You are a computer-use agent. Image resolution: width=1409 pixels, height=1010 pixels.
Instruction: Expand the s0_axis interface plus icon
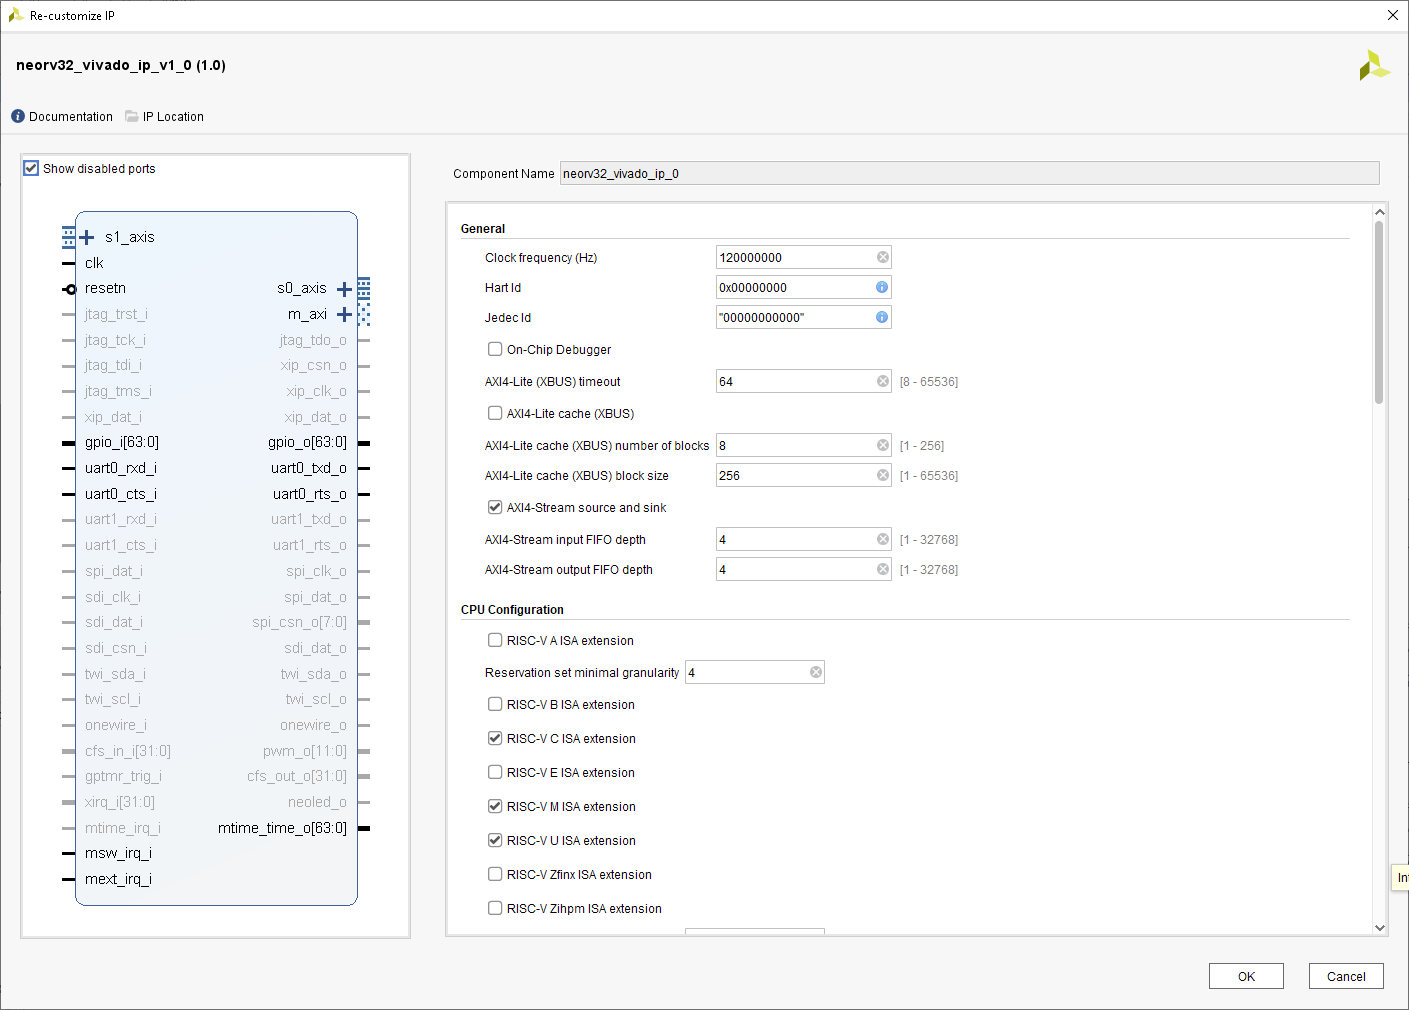[344, 289]
